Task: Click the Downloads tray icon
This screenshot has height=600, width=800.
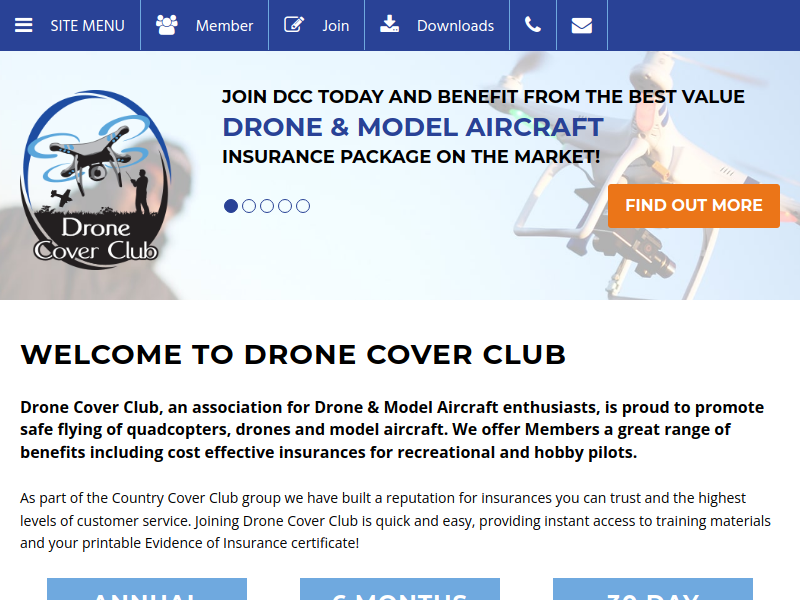Action: 389,24
